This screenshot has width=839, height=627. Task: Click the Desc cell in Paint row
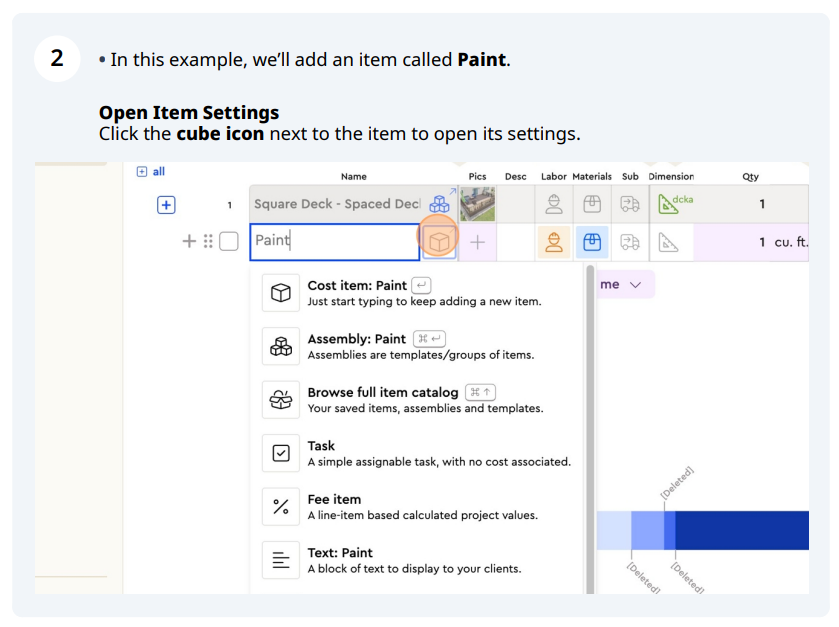click(x=515, y=242)
